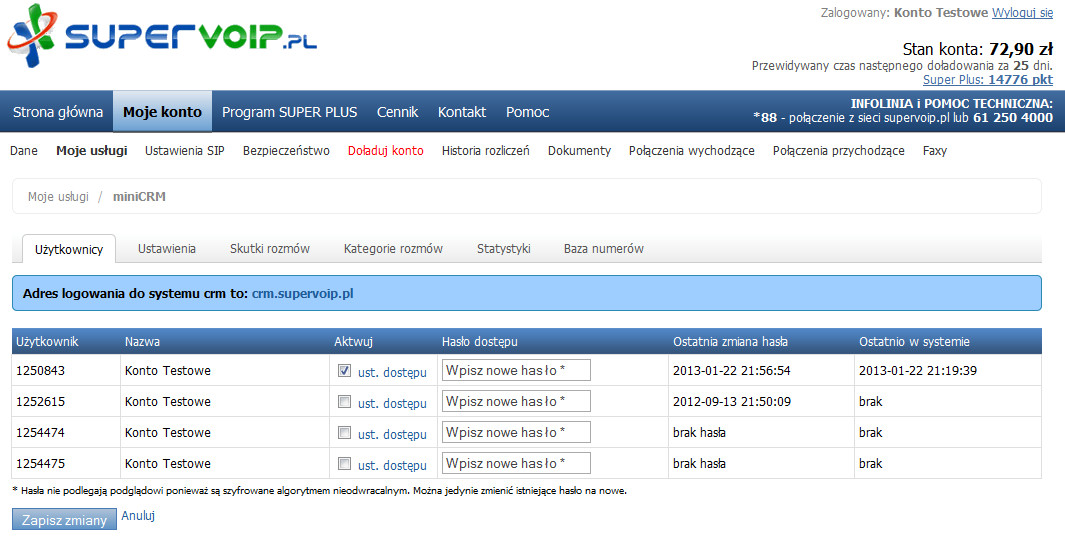Screen dimensions: 1065x543
Task: Open Program SUPER PLUS page
Action: [x=289, y=112]
